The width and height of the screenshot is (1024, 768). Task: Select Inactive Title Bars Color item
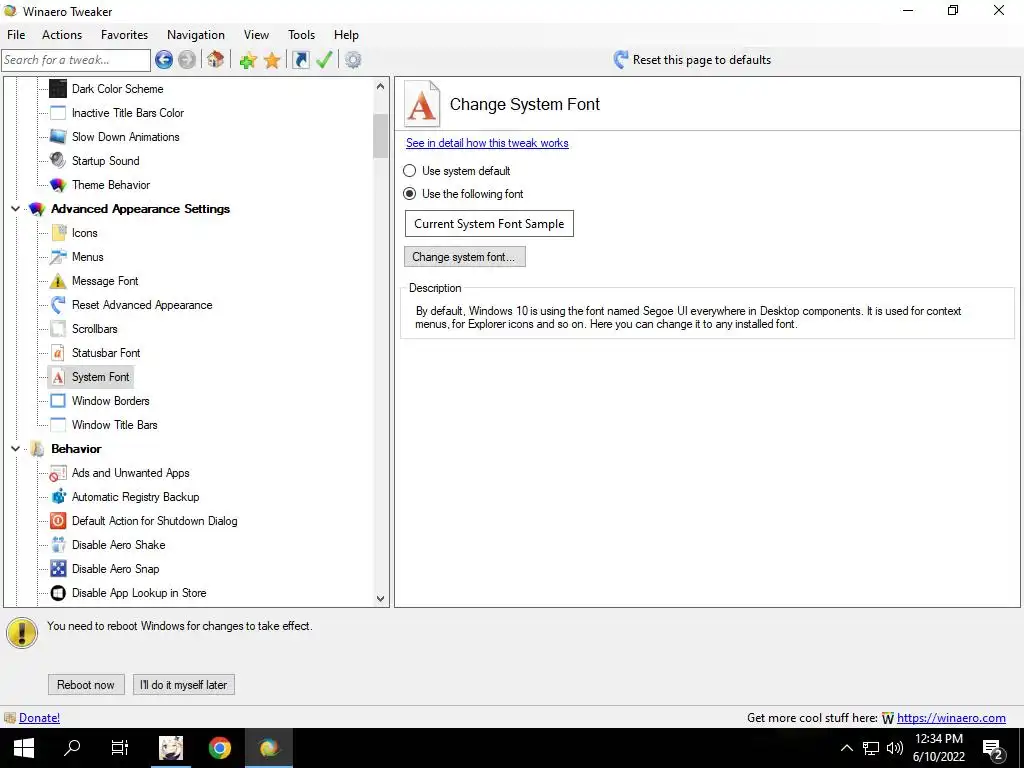pos(128,113)
